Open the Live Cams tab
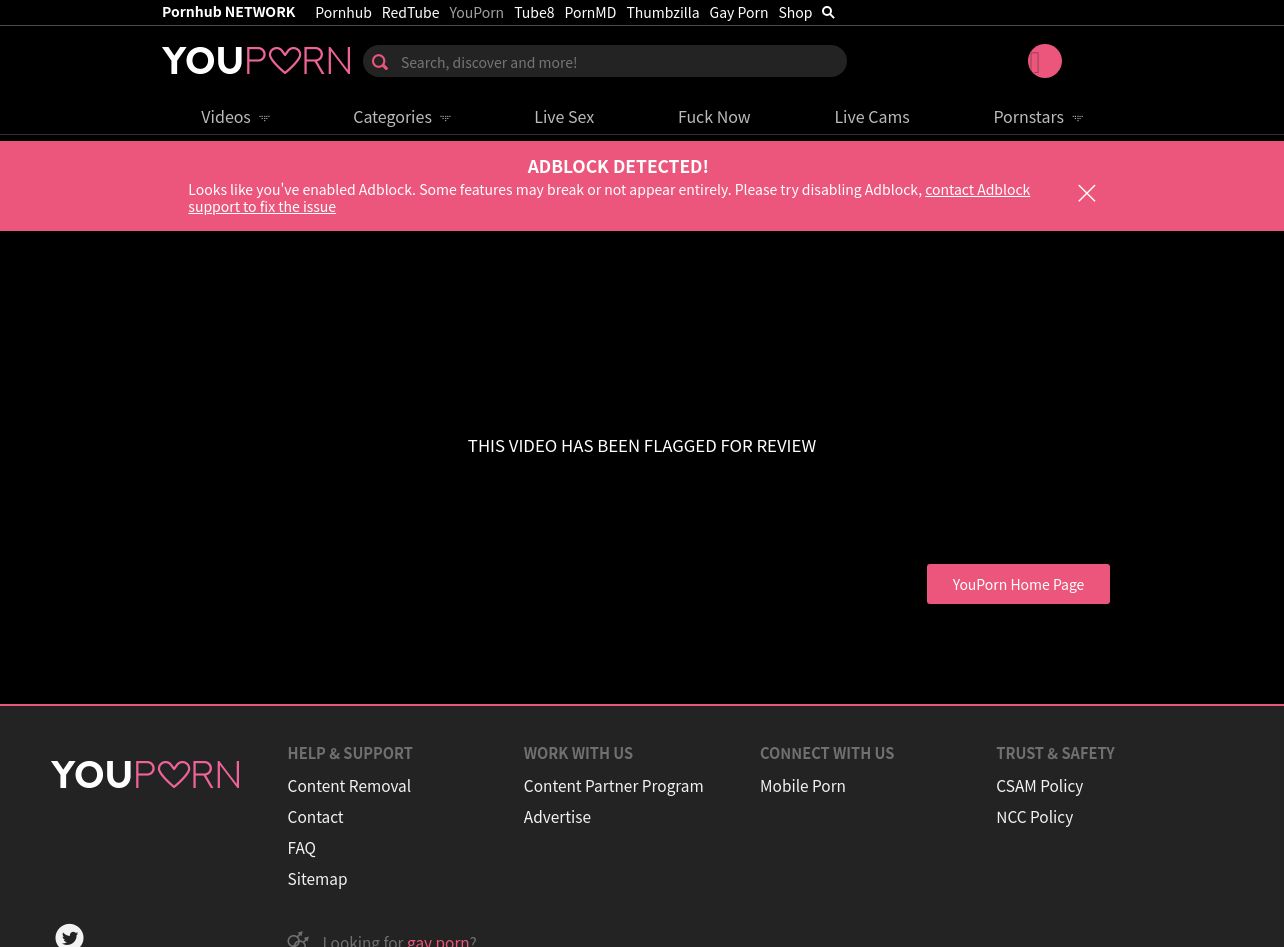 (x=872, y=117)
